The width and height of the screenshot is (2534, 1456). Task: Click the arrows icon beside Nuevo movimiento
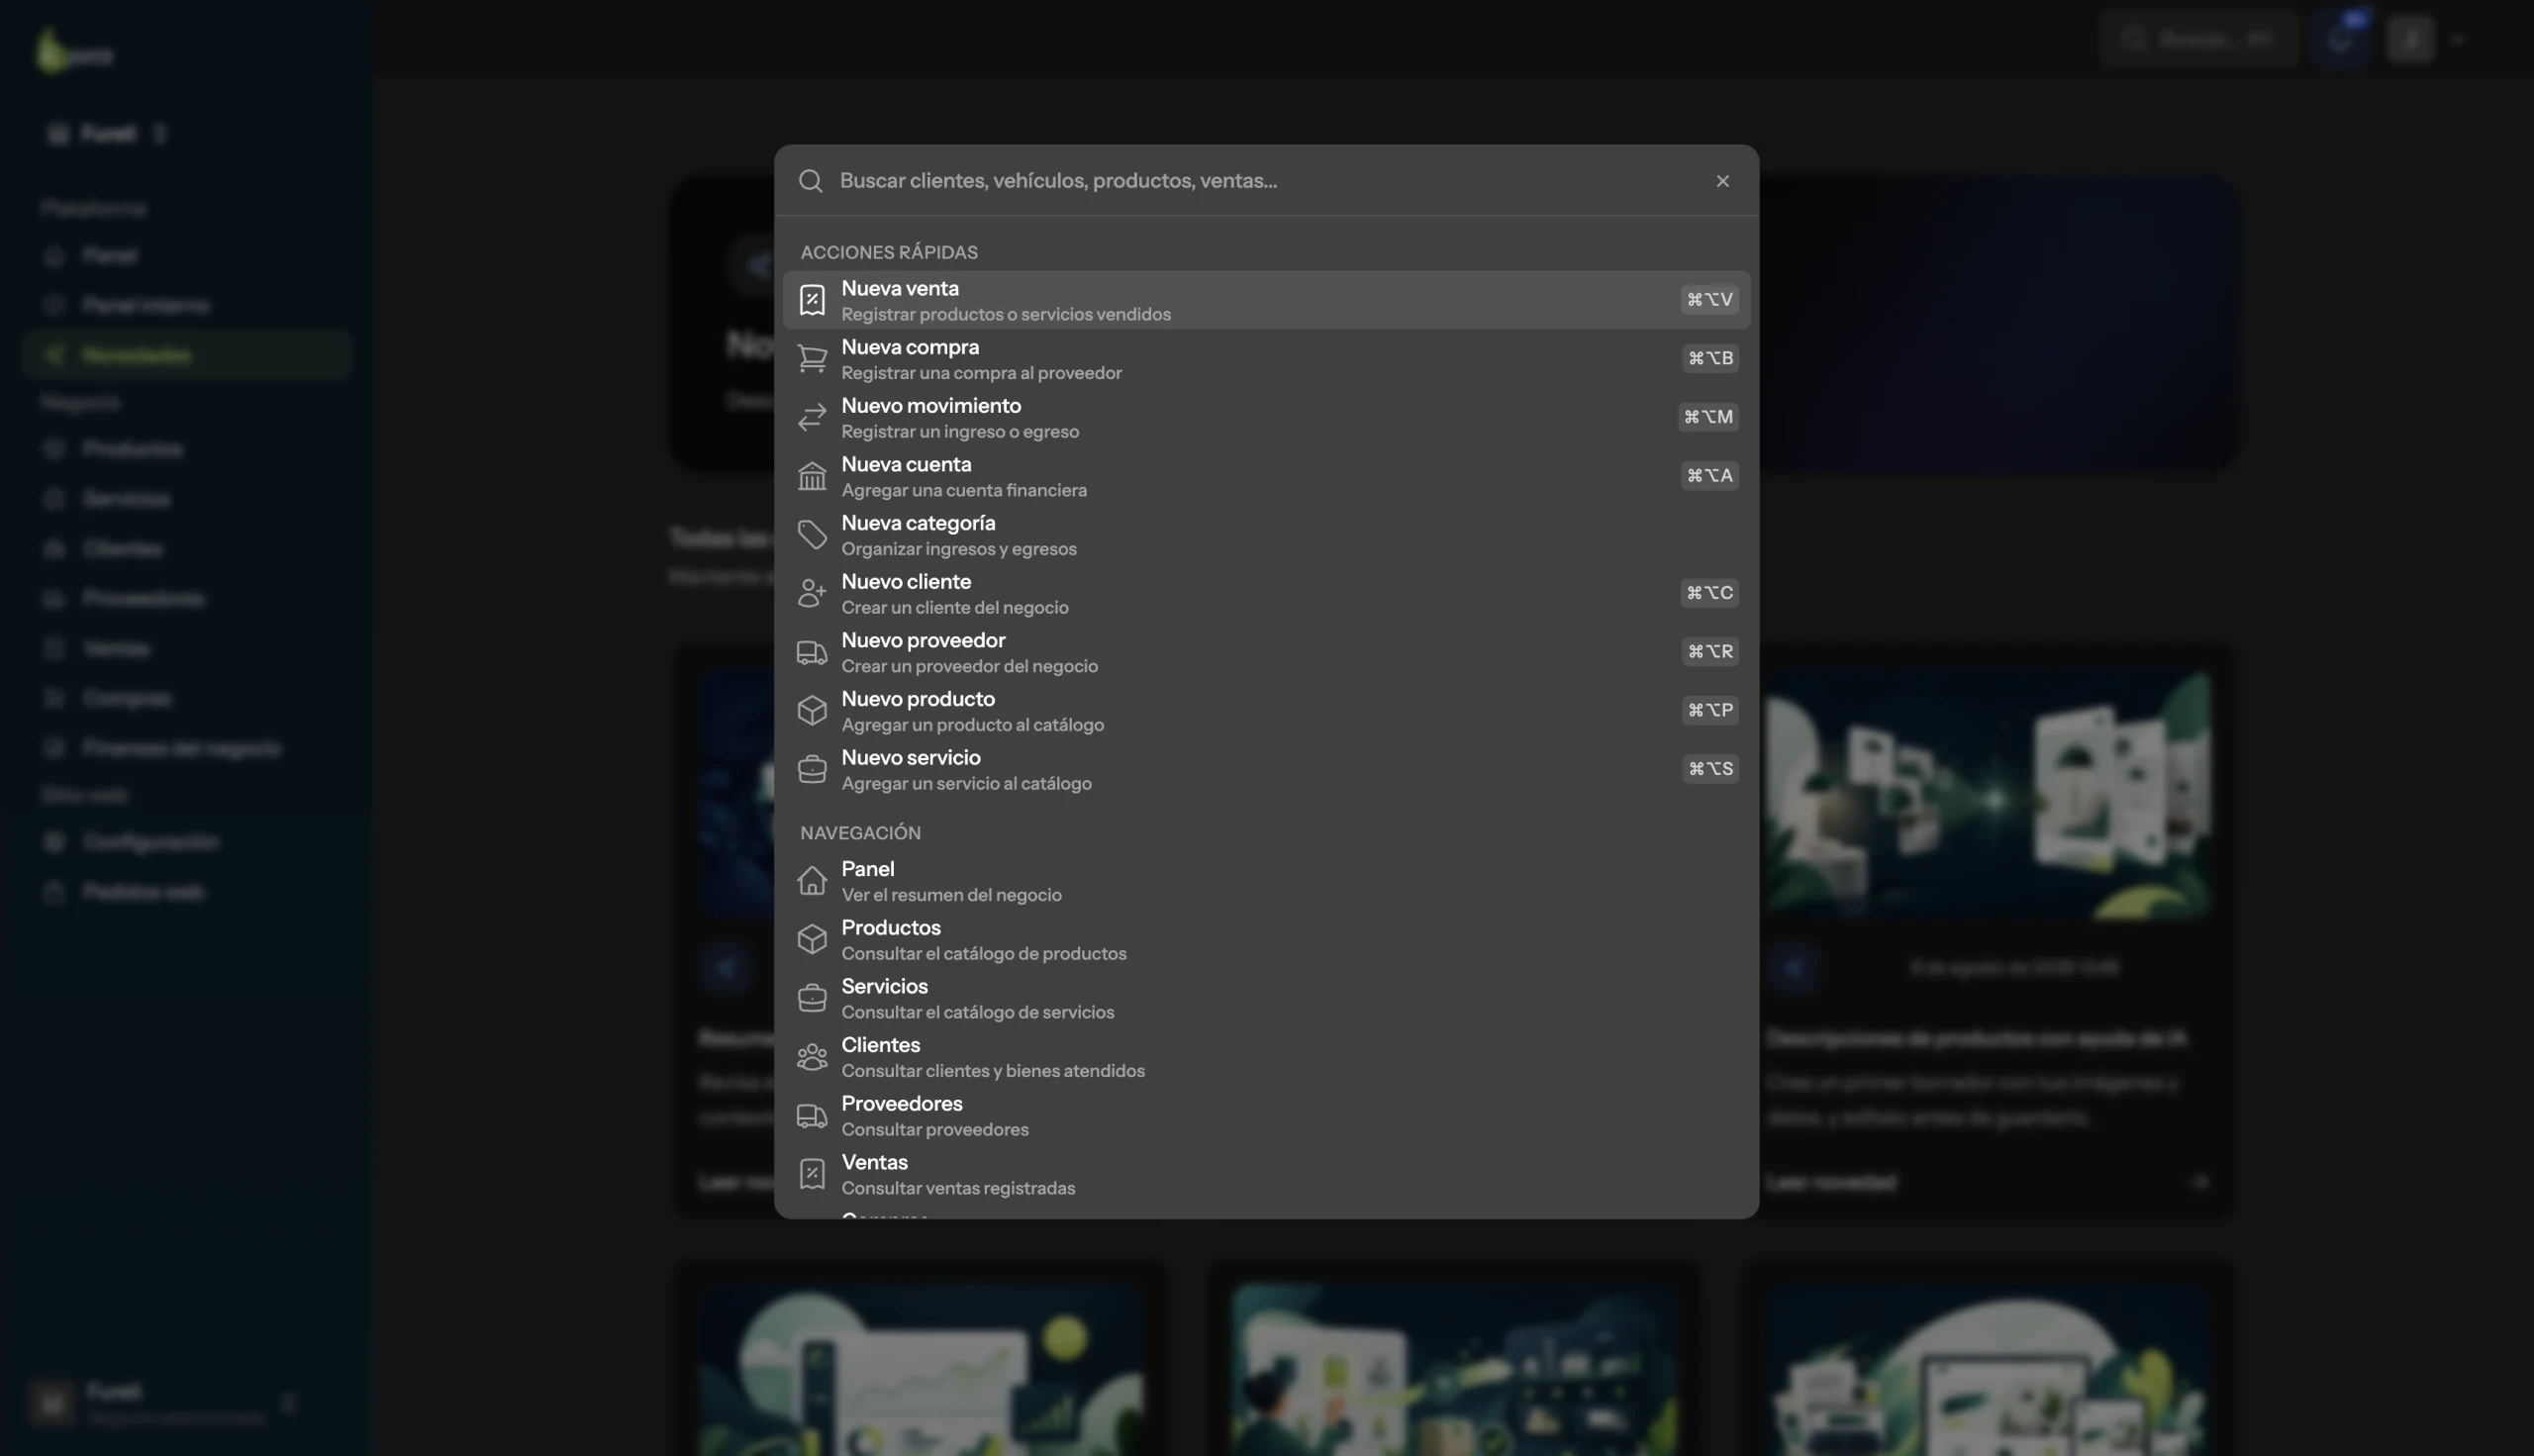(812, 417)
